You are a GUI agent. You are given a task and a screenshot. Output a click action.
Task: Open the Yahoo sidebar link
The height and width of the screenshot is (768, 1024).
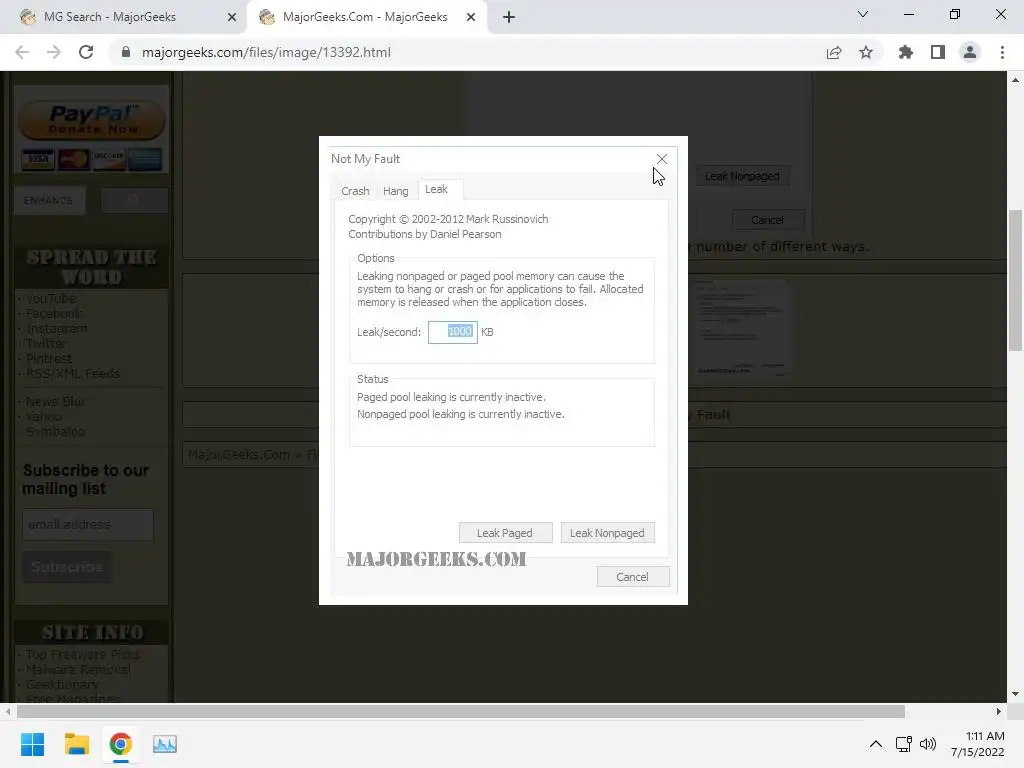(44, 417)
